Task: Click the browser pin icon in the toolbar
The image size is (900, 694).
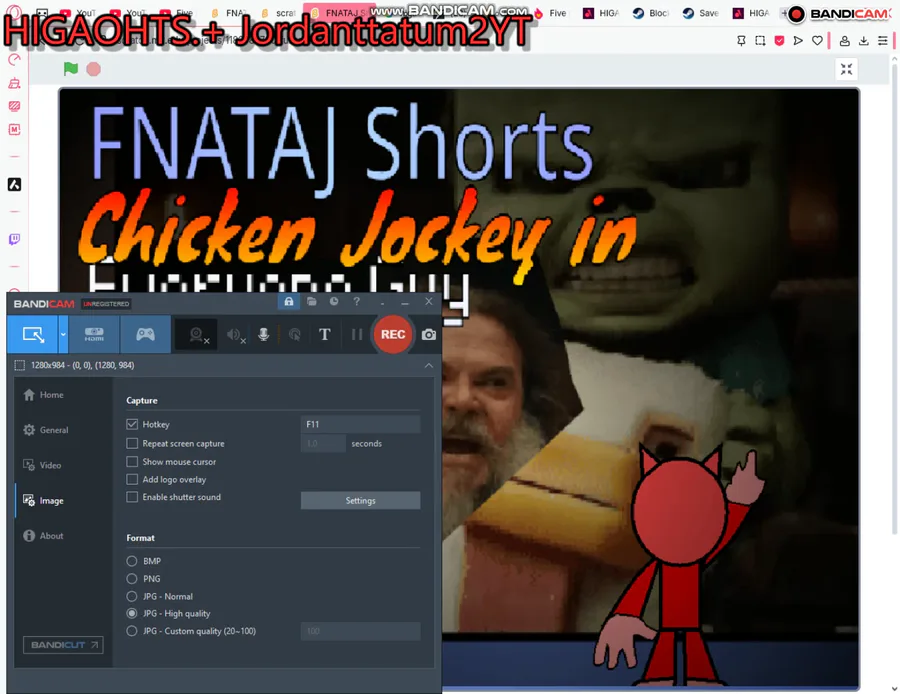Action: (742, 41)
